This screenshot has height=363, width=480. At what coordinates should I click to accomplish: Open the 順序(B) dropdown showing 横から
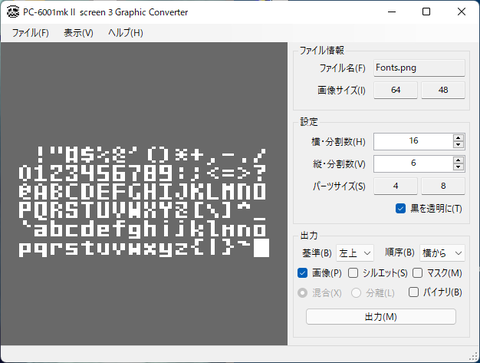pyautogui.click(x=442, y=253)
